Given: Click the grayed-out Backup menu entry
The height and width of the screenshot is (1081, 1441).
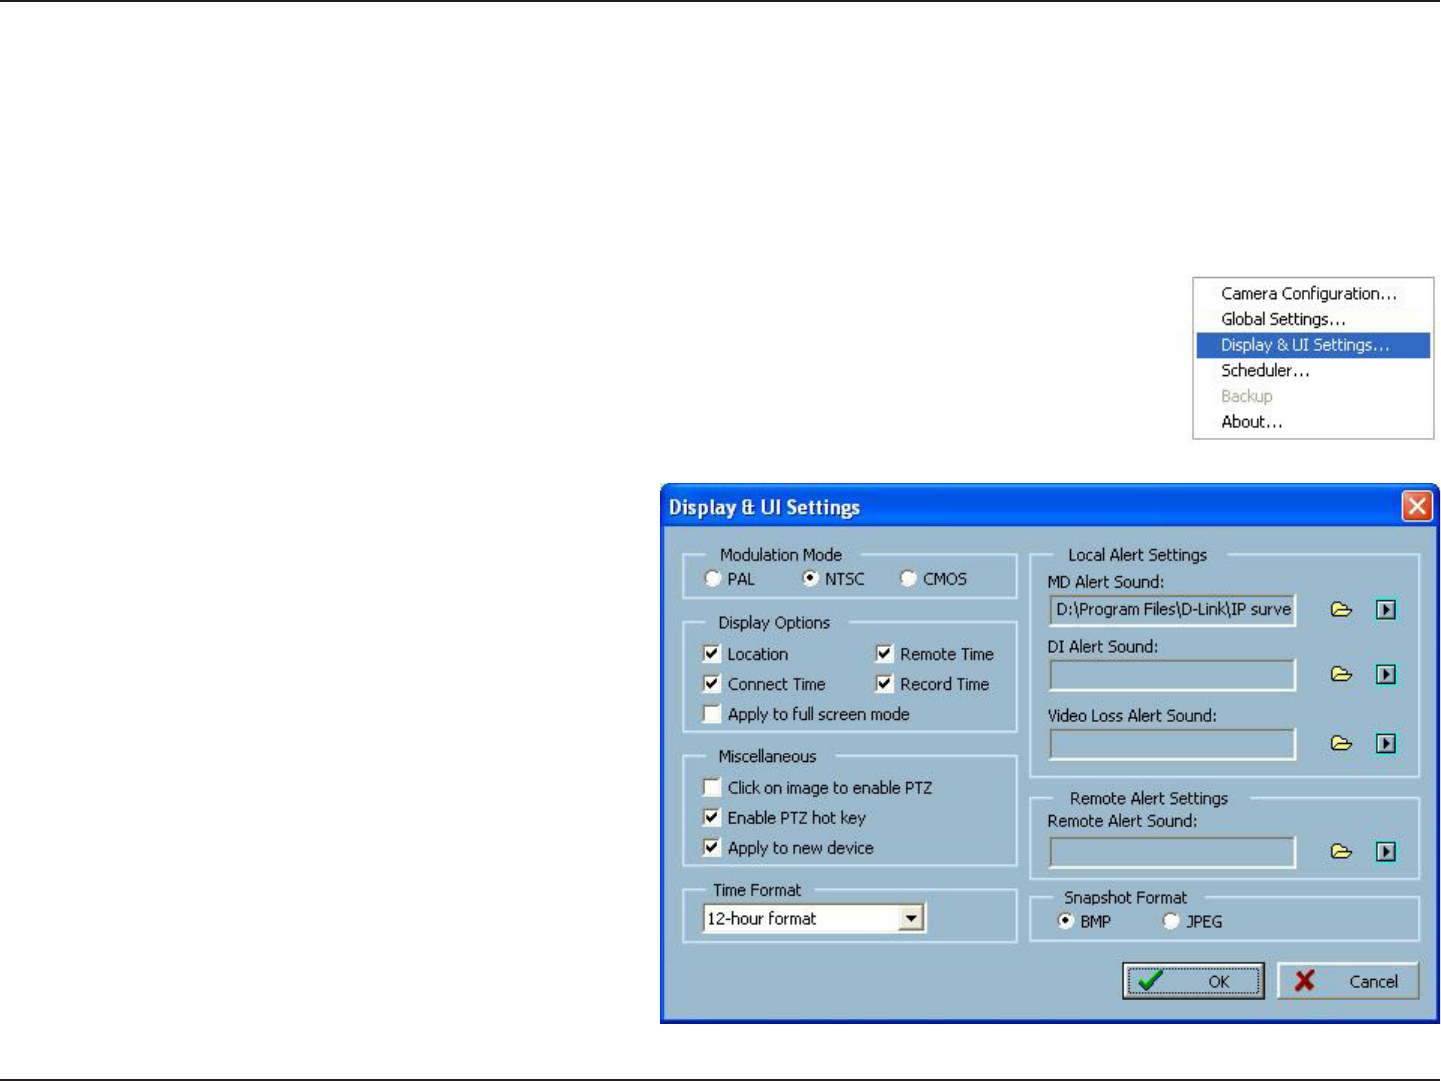Looking at the screenshot, I should pos(1313,397).
